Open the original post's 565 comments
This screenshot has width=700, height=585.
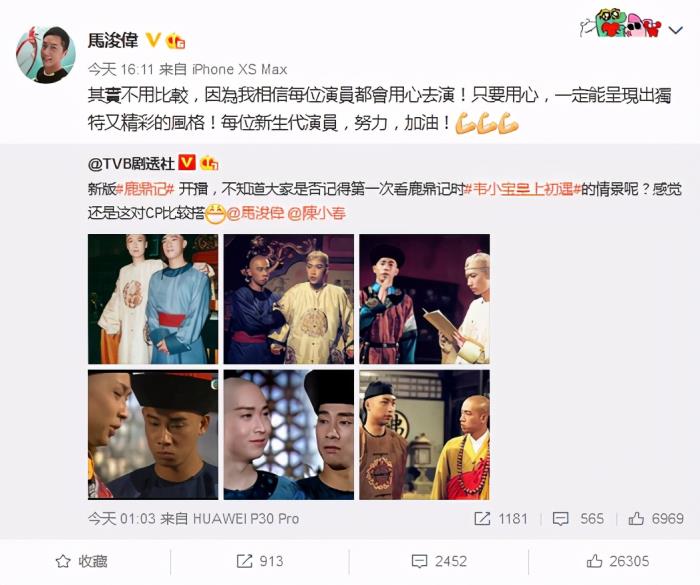(578, 518)
